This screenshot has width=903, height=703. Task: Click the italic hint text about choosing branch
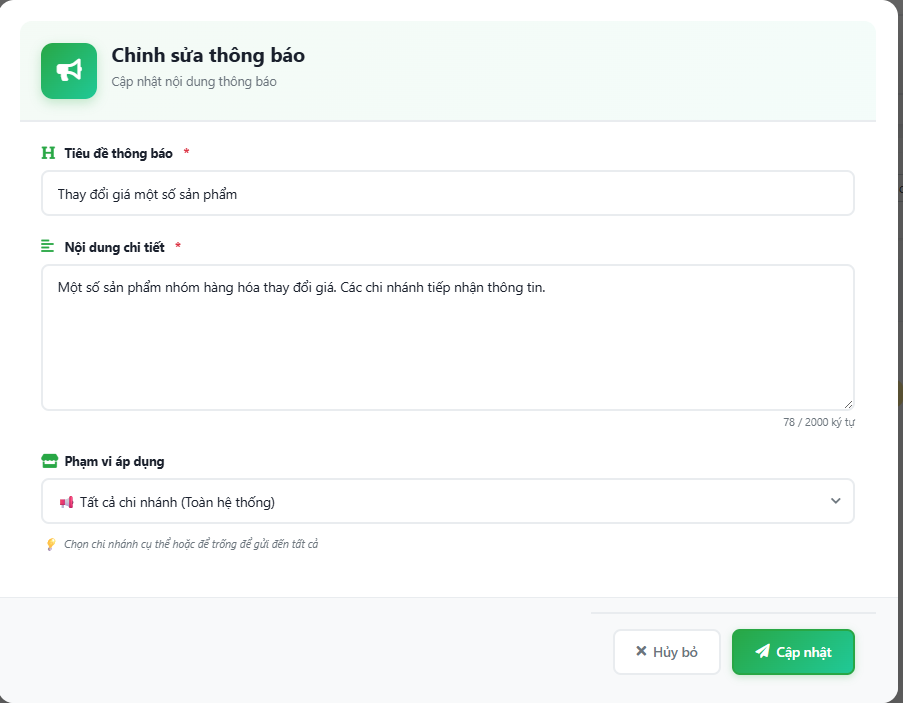pos(190,544)
